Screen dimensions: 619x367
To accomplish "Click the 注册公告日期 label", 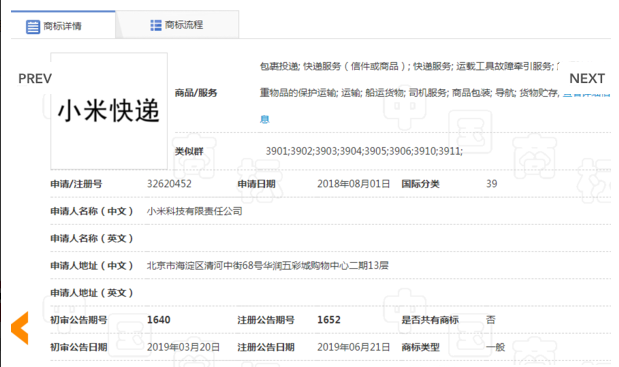I will [x=266, y=347].
